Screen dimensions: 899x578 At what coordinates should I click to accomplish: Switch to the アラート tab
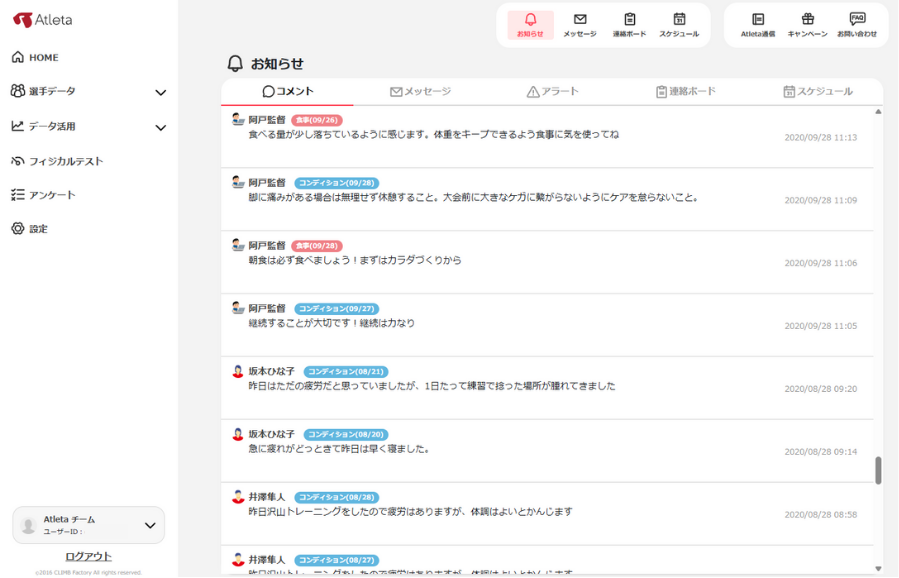tap(553, 91)
